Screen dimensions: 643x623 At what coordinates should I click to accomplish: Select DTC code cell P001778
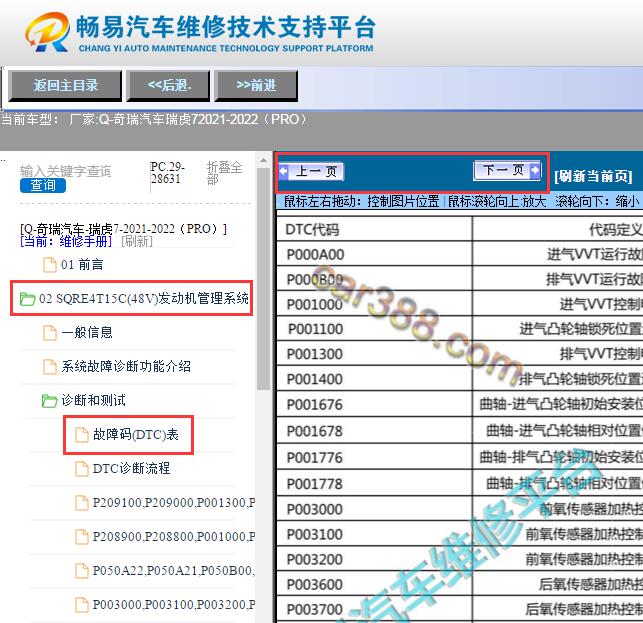click(x=374, y=484)
